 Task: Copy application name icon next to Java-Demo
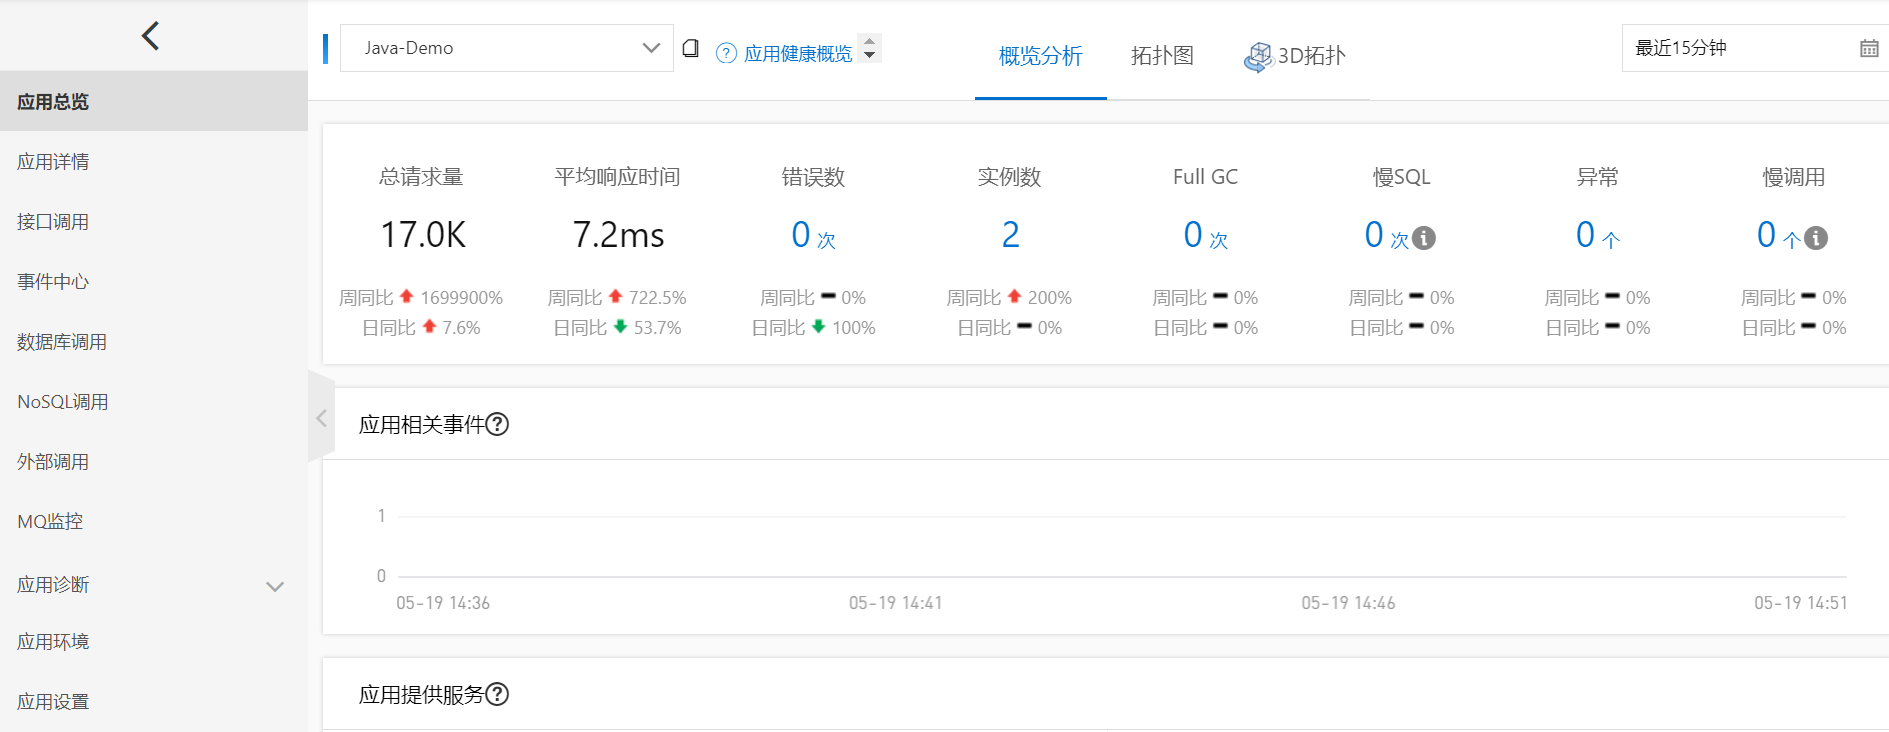coord(690,48)
